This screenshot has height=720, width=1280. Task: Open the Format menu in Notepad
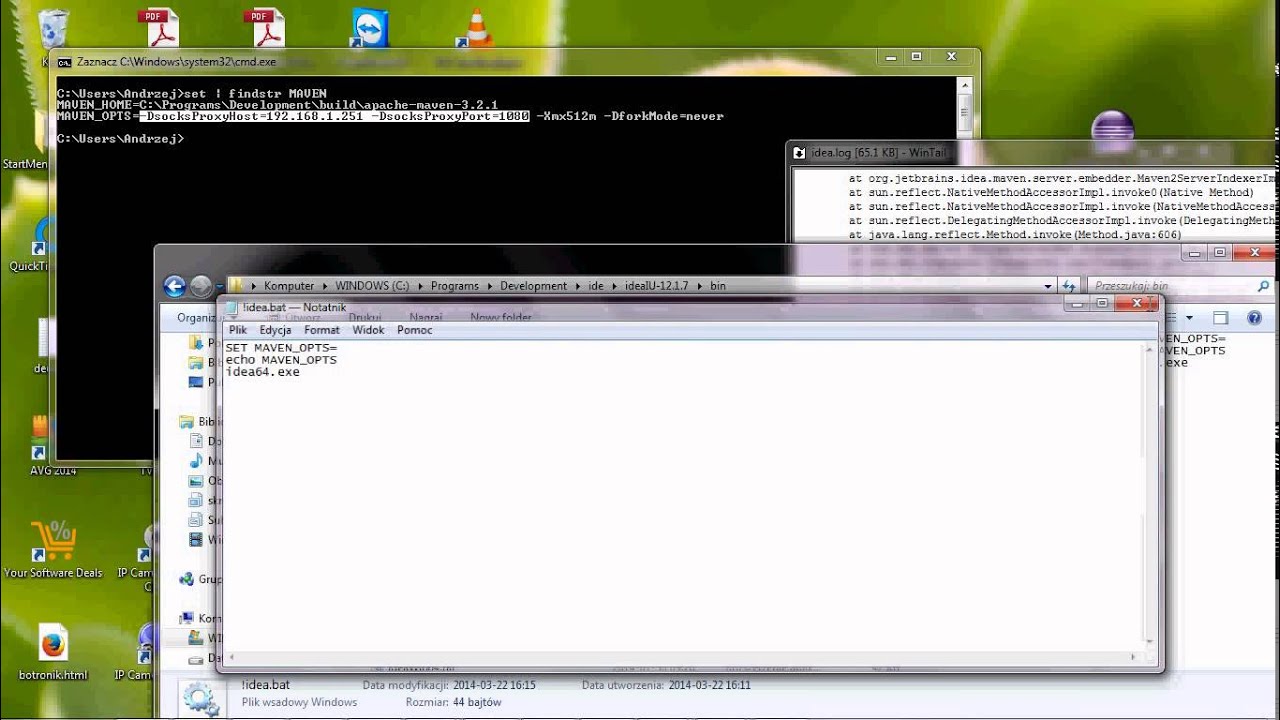322,330
